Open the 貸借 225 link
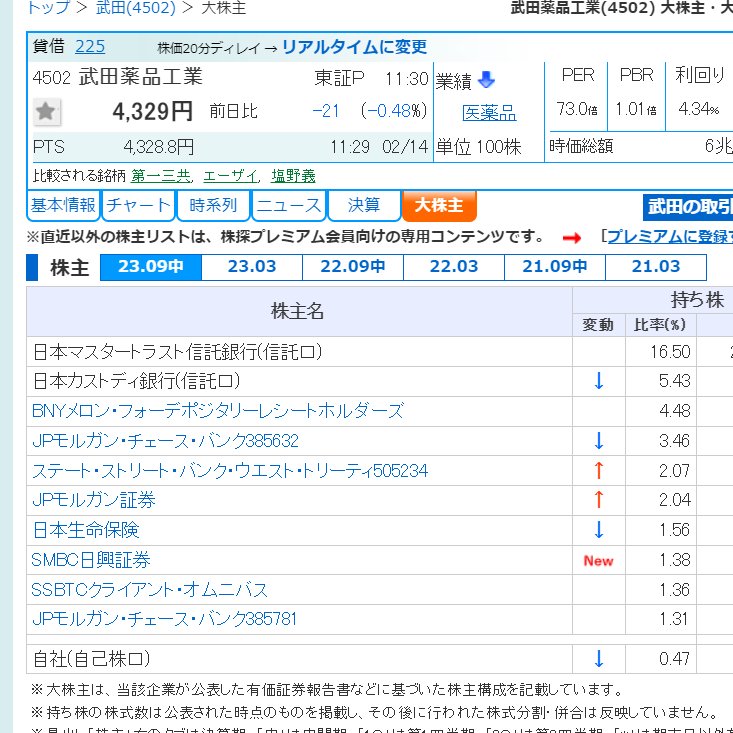733x733 pixels. click(89, 47)
